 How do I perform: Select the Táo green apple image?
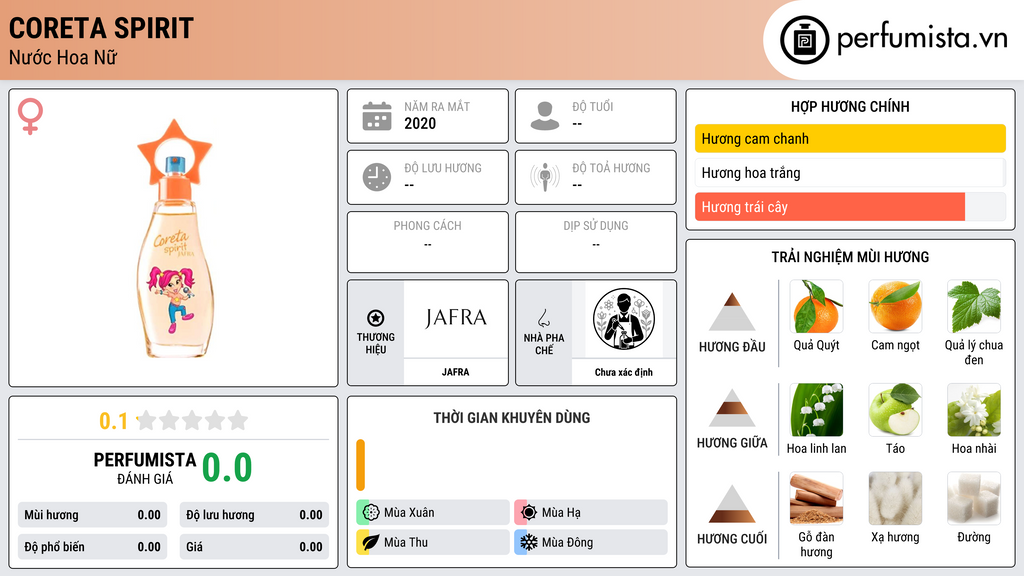click(x=895, y=409)
